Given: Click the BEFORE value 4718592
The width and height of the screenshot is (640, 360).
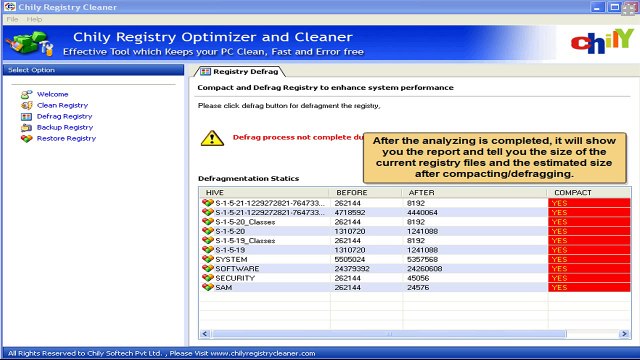Looking at the screenshot, I should [350, 213].
